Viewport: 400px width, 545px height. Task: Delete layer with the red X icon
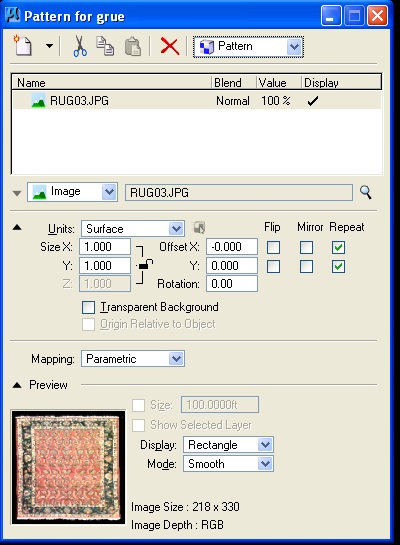(x=170, y=46)
